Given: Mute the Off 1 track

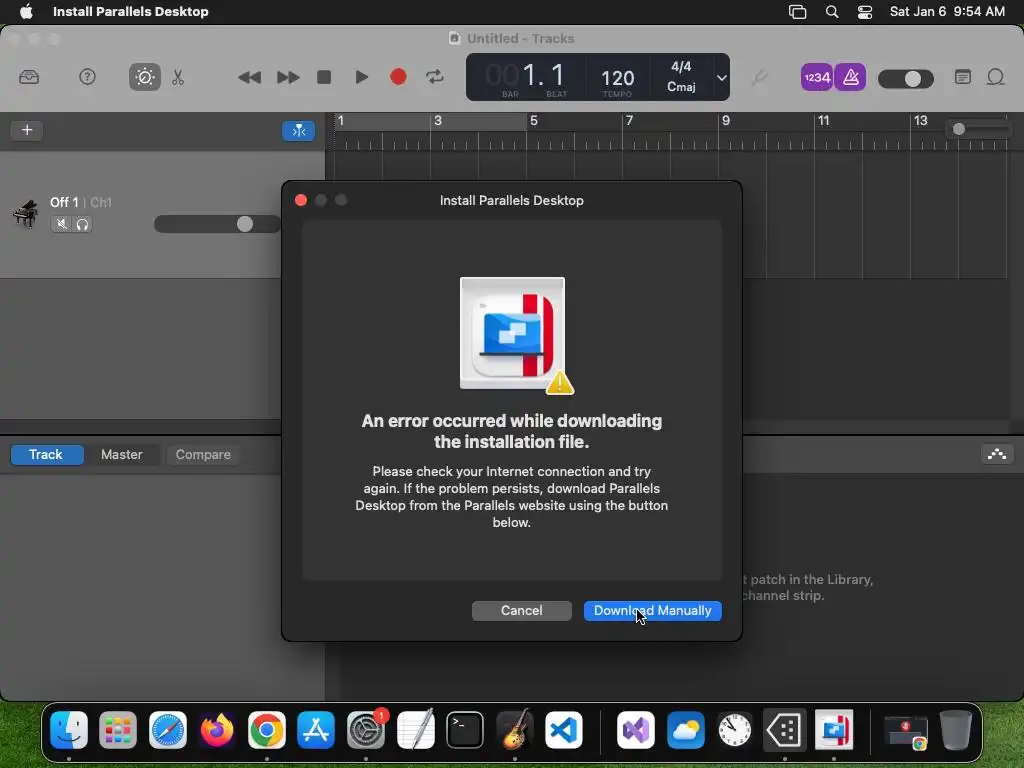Looking at the screenshot, I should point(61,224).
